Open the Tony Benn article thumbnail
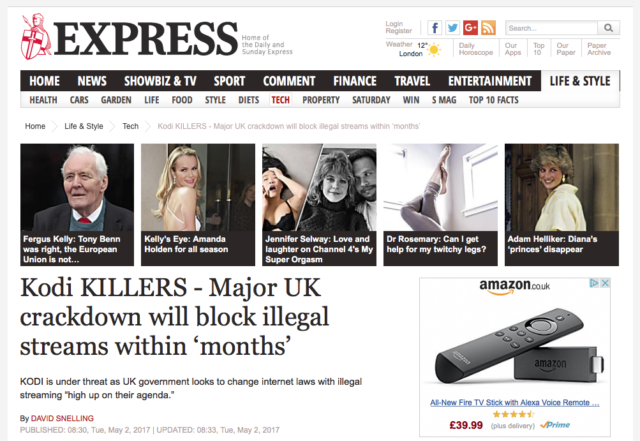 [77, 205]
